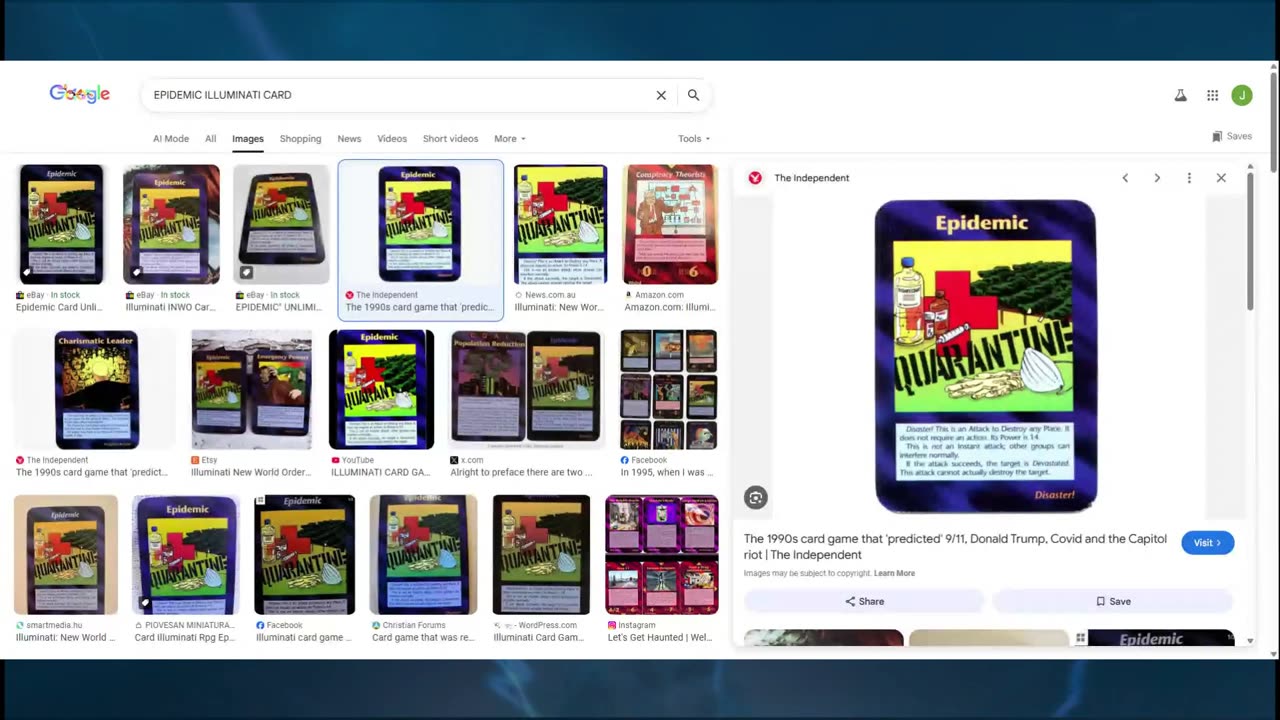
Task: Open the Learn More copyright link
Action: pyautogui.click(x=894, y=573)
